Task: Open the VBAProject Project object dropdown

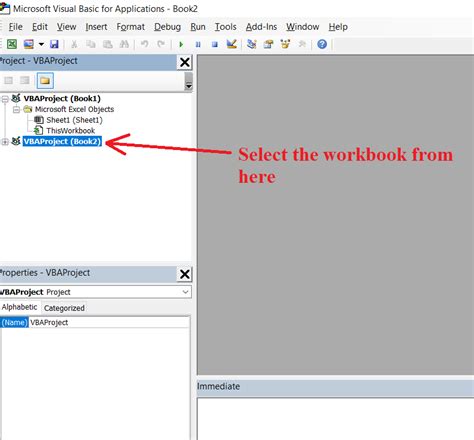Action: pos(186,292)
